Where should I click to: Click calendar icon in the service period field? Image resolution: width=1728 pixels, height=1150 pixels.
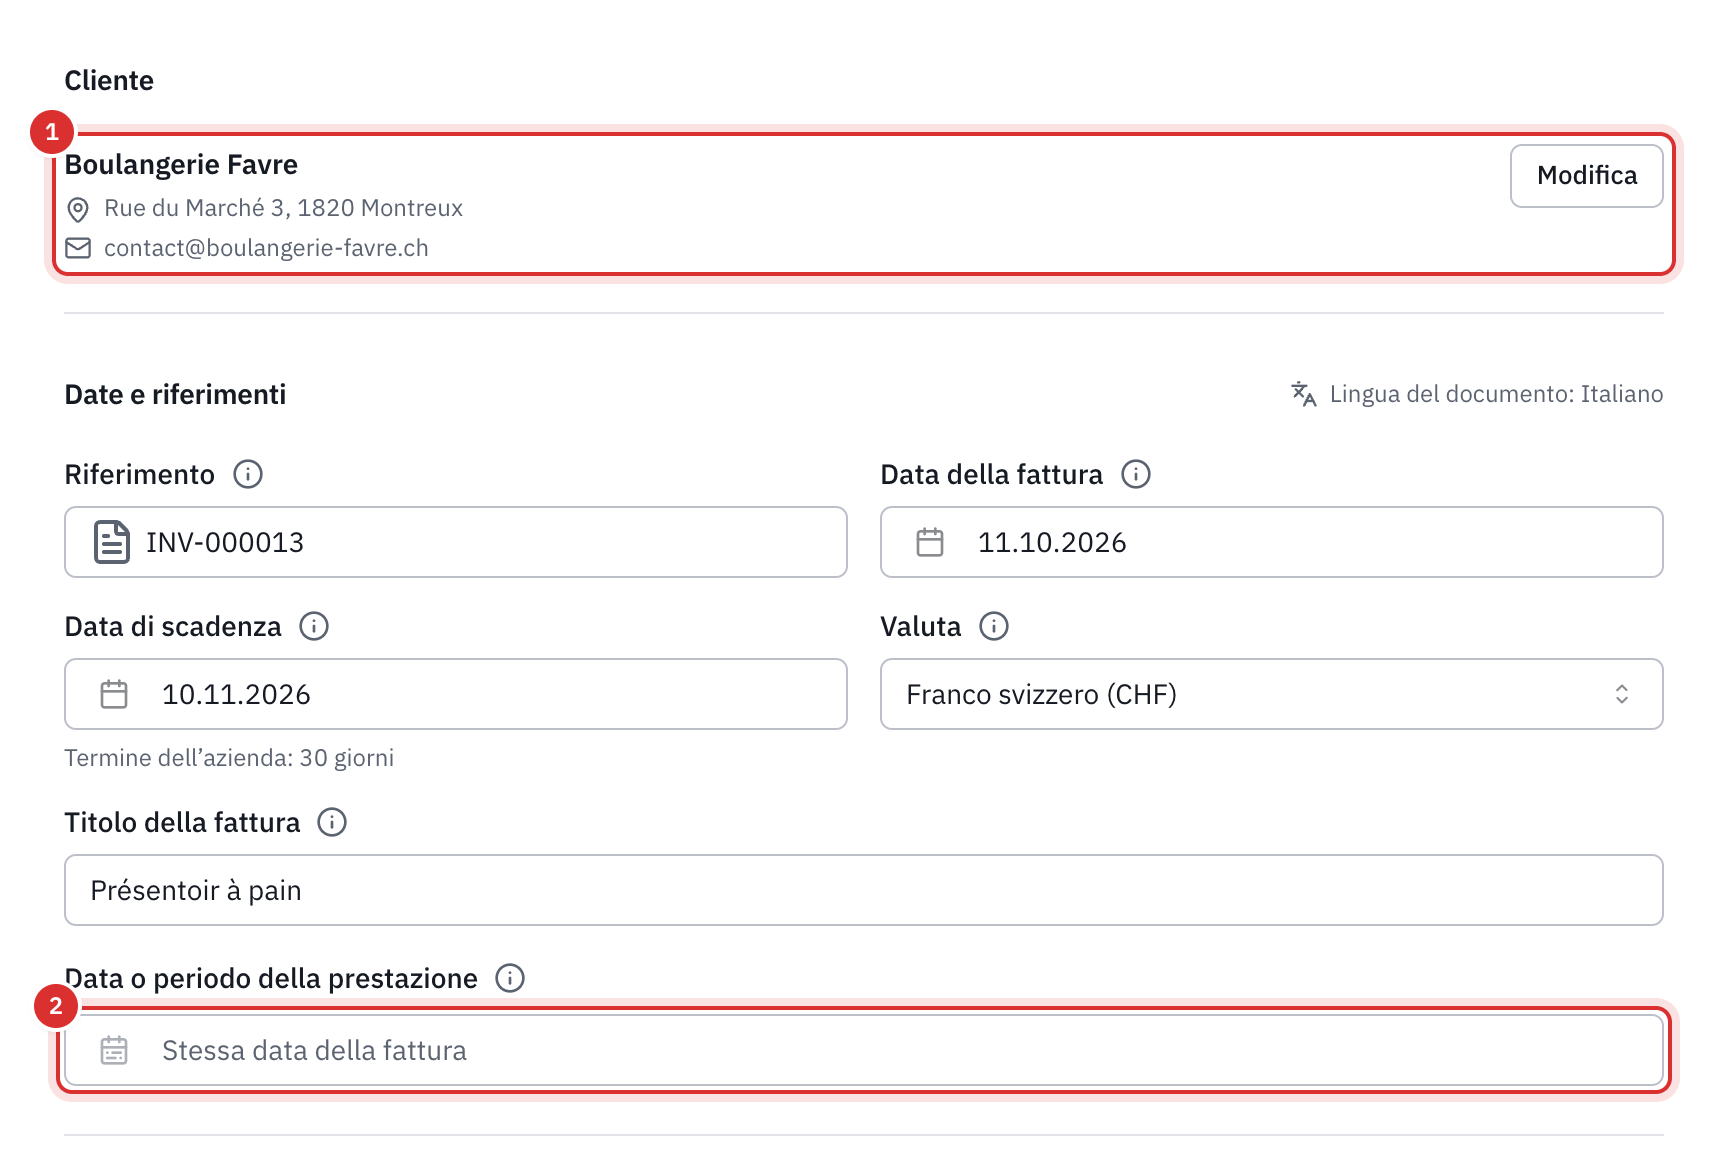click(114, 1050)
